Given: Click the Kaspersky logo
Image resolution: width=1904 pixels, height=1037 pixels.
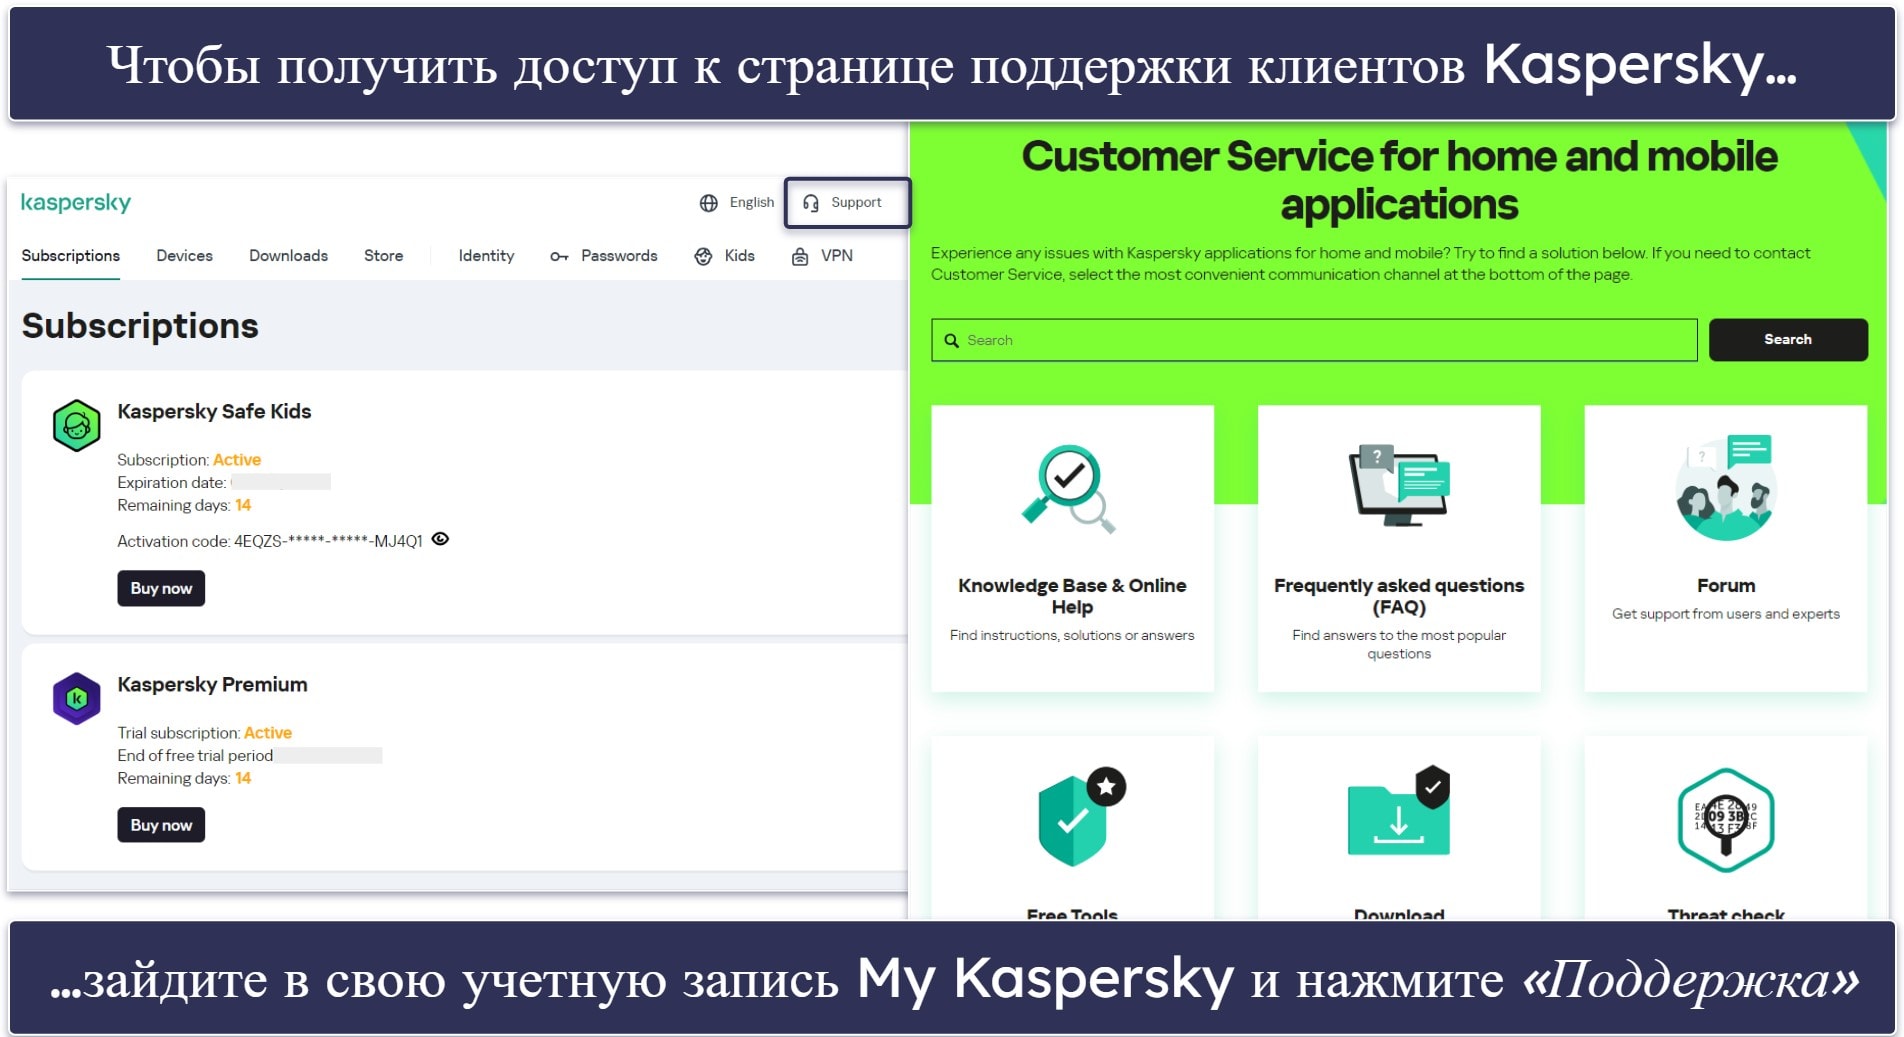Looking at the screenshot, I should pyautogui.click(x=76, y=203).
